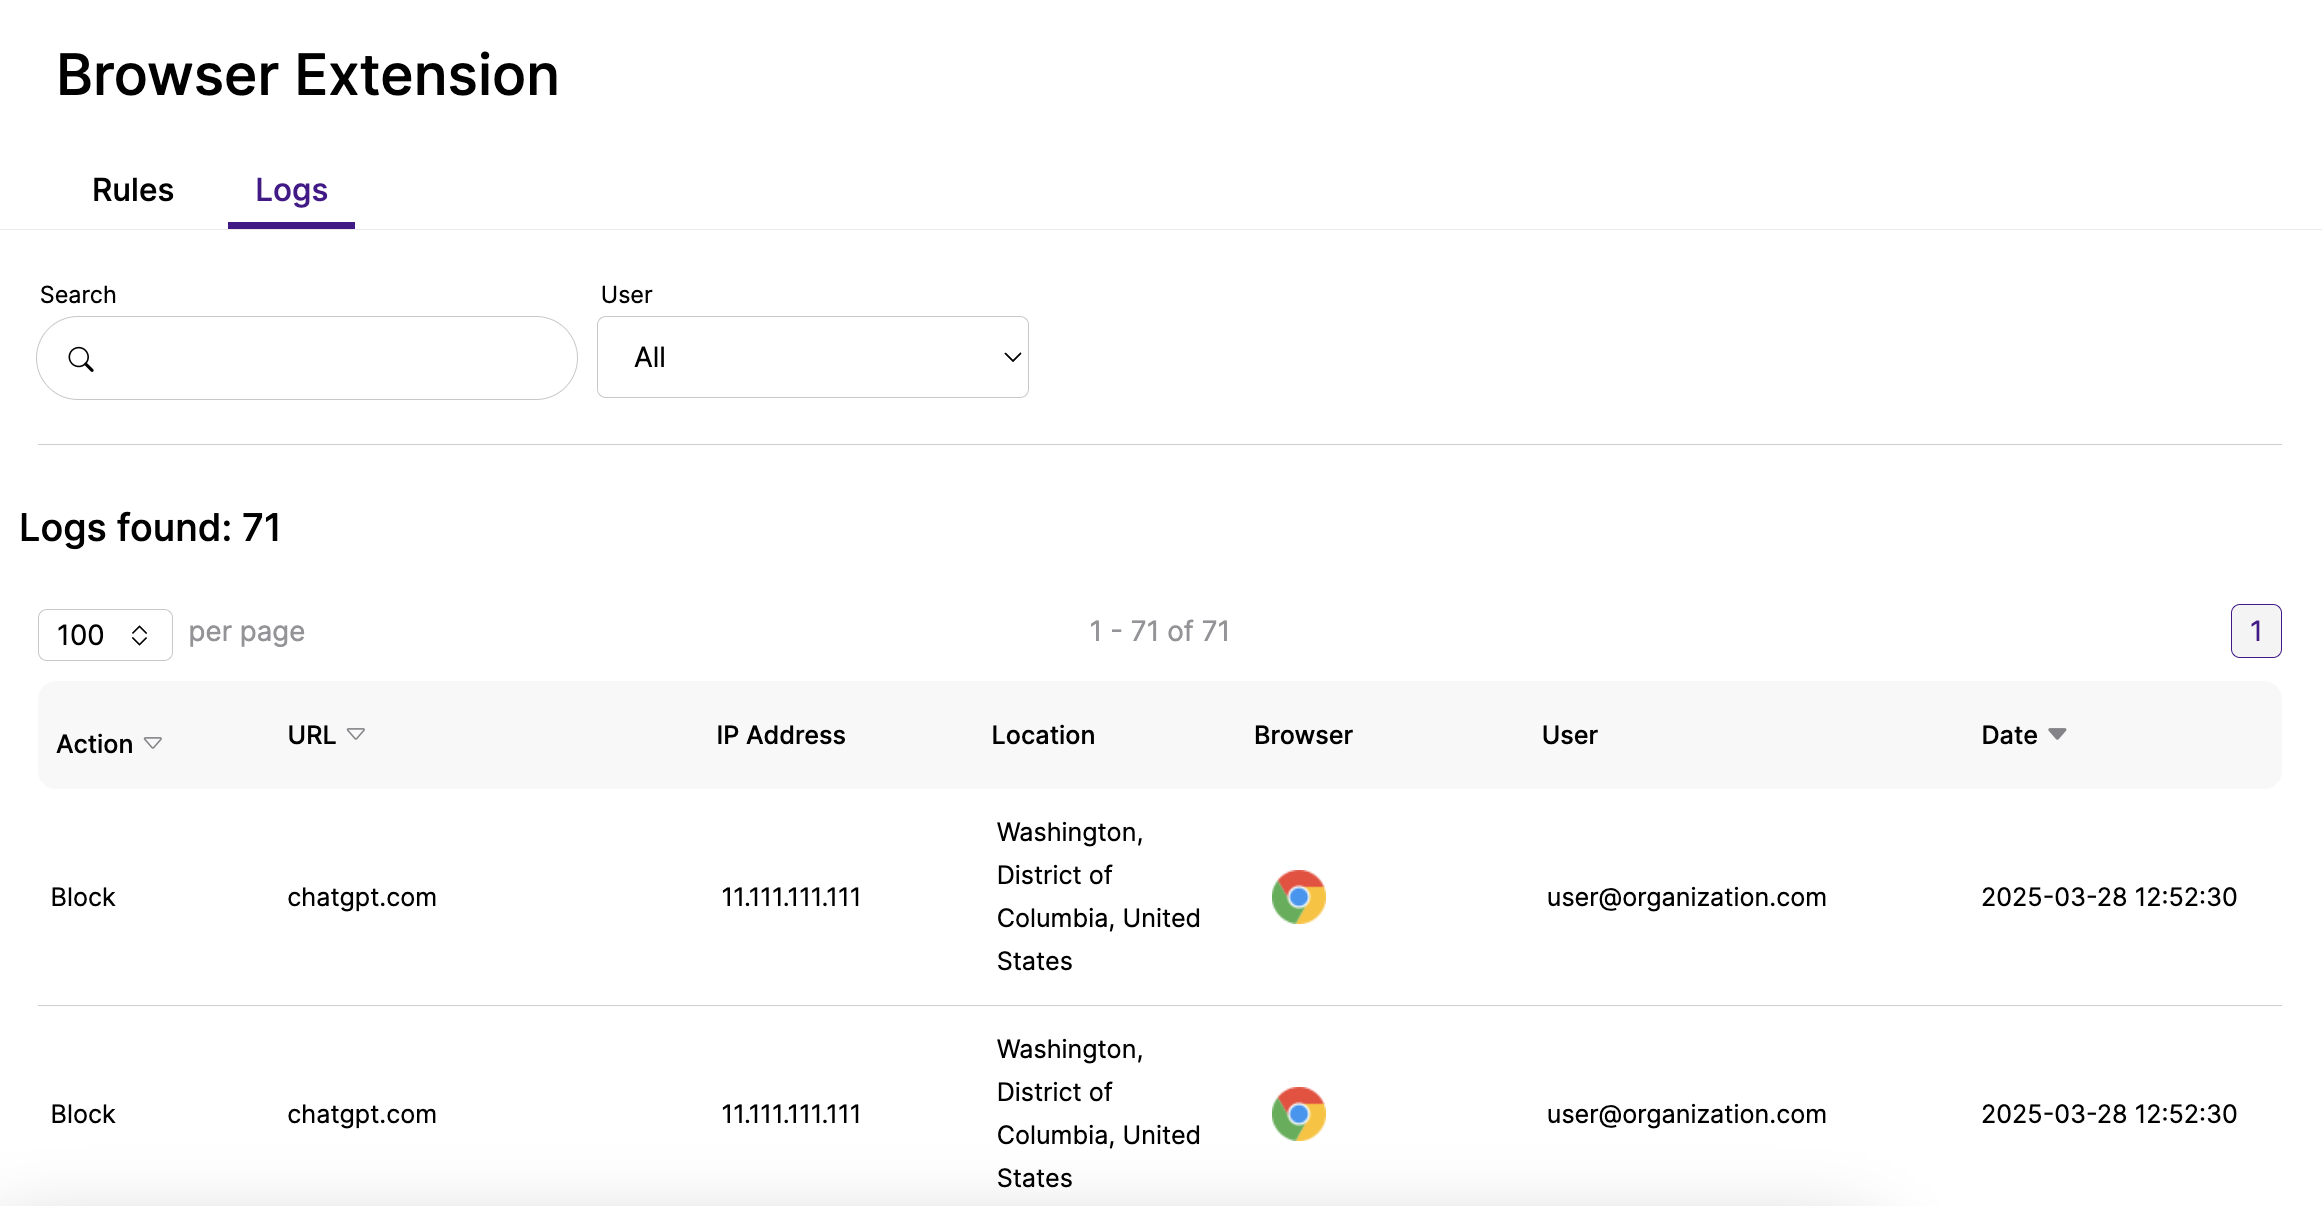Select the Logs tab
This screenshot has height=1206, width=2322.
[291, 190]
